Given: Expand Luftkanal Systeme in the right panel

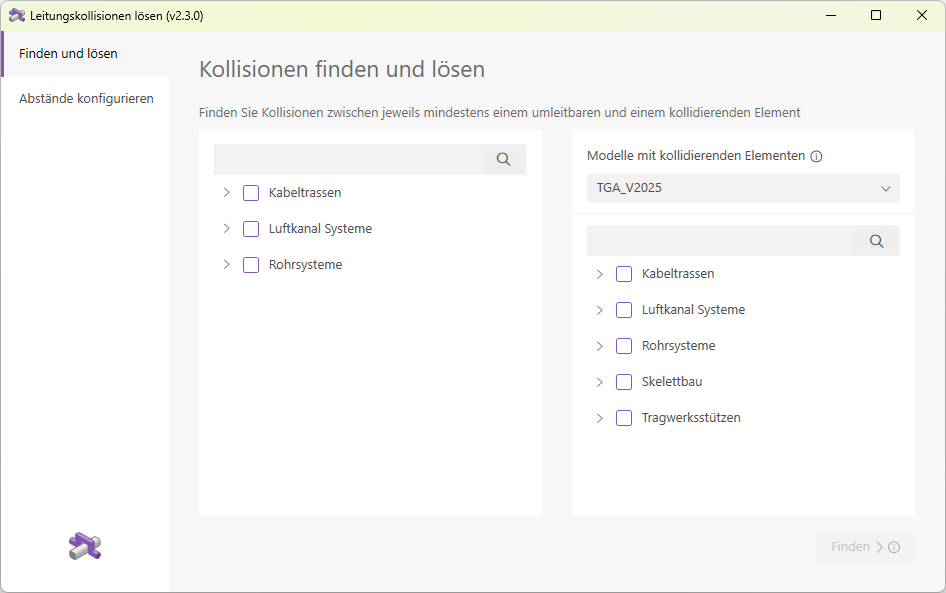Looking at the screenshot, I should coord(600,309).
